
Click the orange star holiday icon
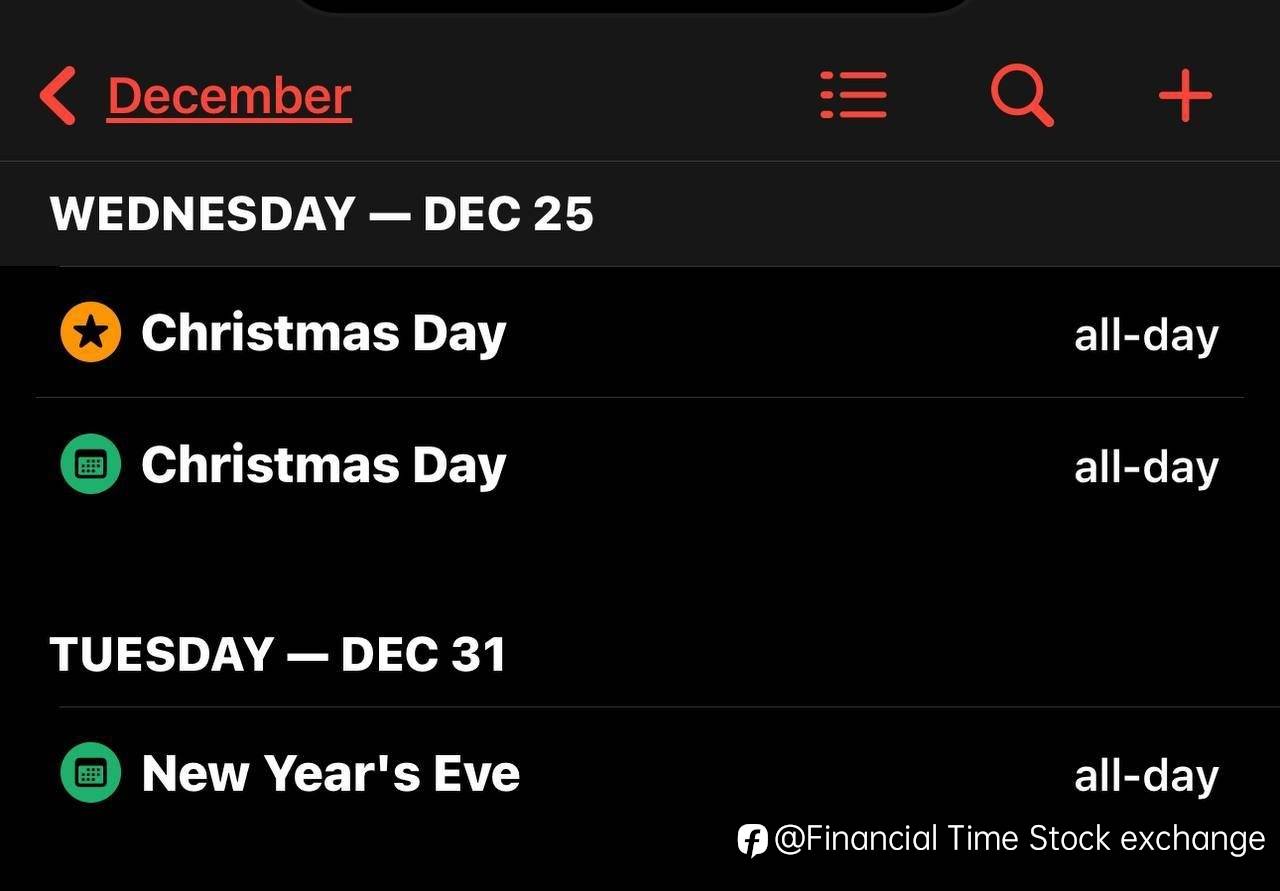[x=91, y=333]
